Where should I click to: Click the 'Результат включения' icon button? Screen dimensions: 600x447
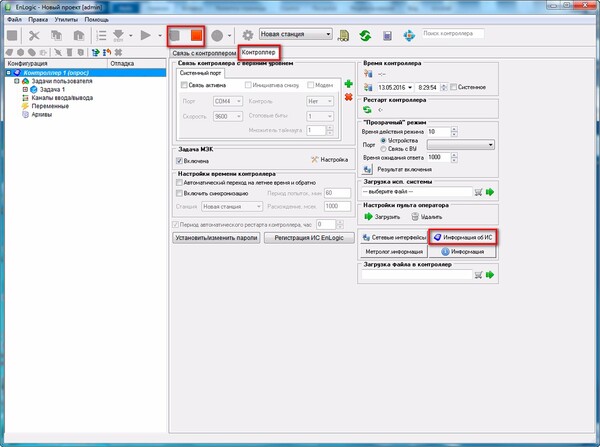(367, 169)
